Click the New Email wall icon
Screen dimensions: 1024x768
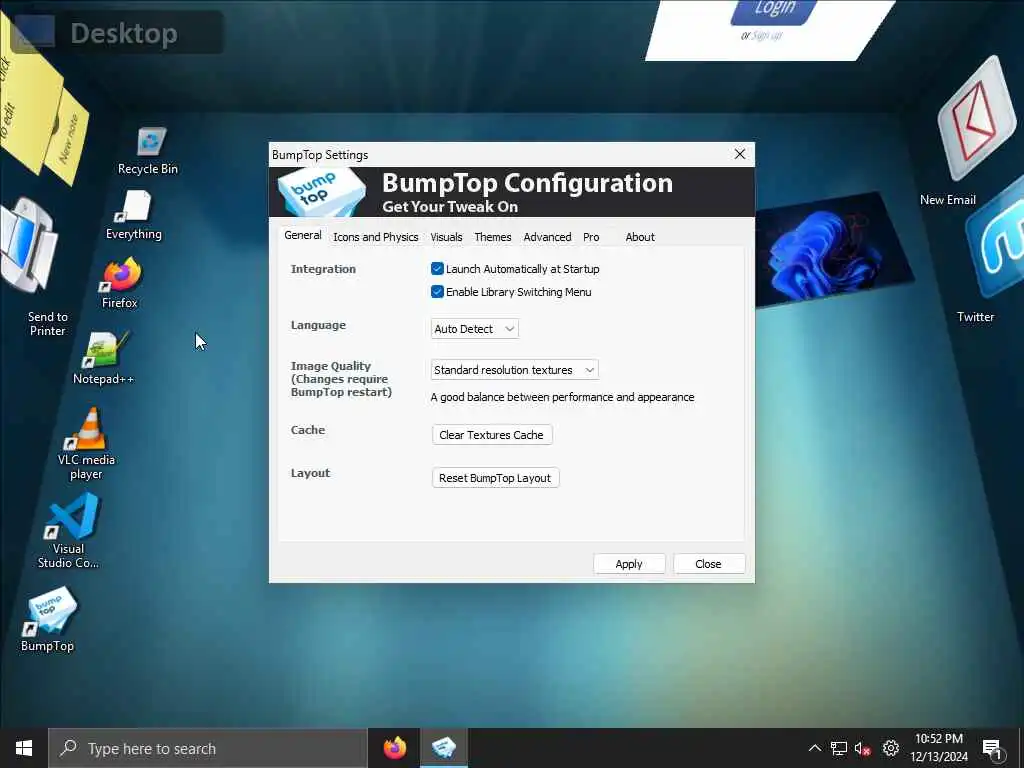pos(976,120)
